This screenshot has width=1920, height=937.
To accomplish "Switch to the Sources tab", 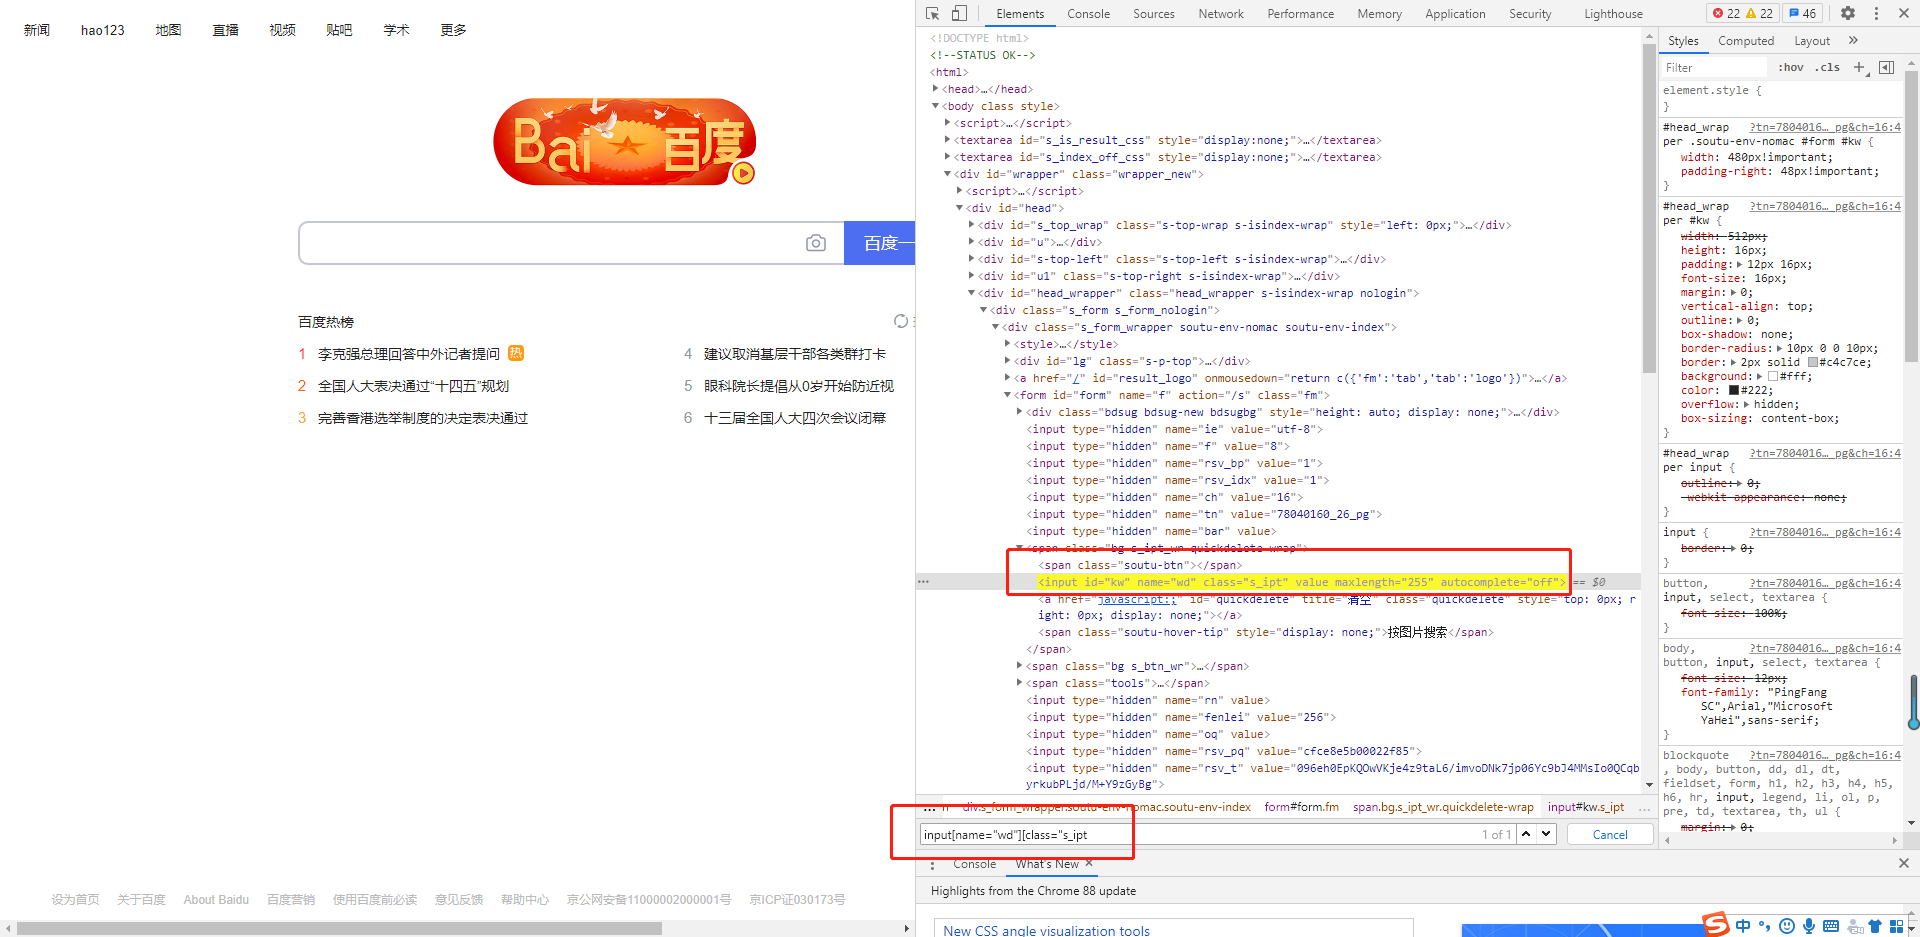I will [x=1153, y=14].
